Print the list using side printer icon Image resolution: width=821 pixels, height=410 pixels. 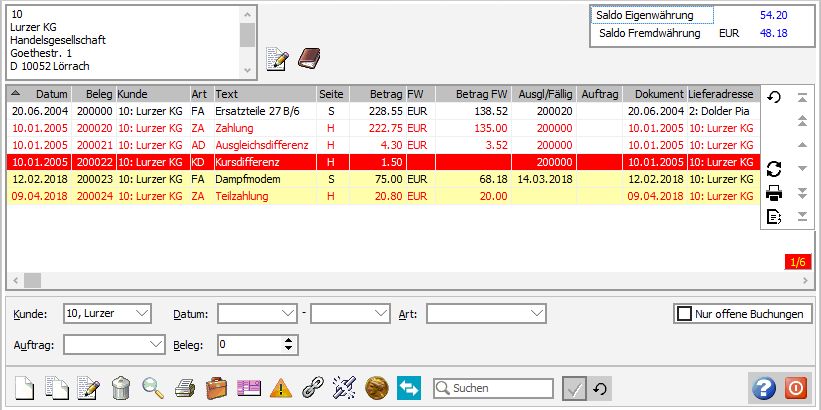point(773,193)
